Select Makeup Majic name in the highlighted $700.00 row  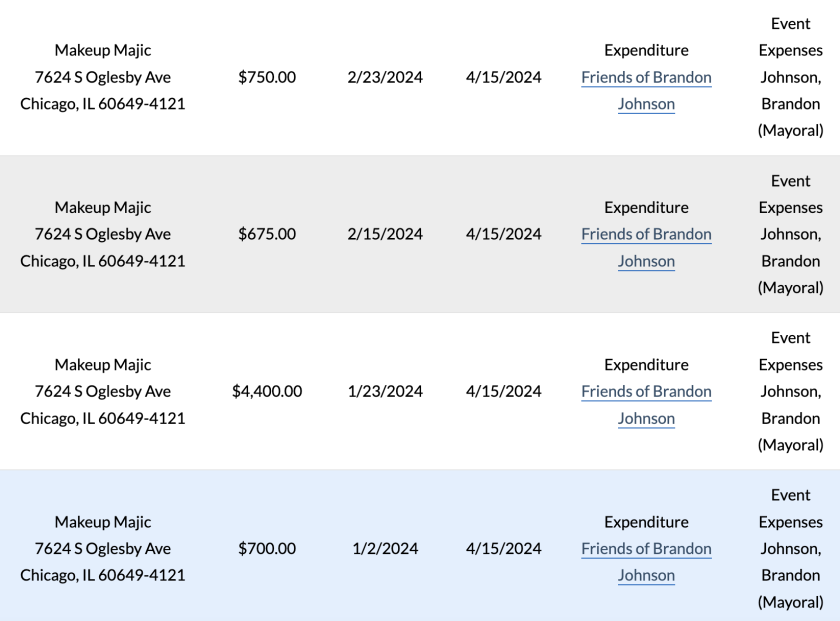click(103, 521)
